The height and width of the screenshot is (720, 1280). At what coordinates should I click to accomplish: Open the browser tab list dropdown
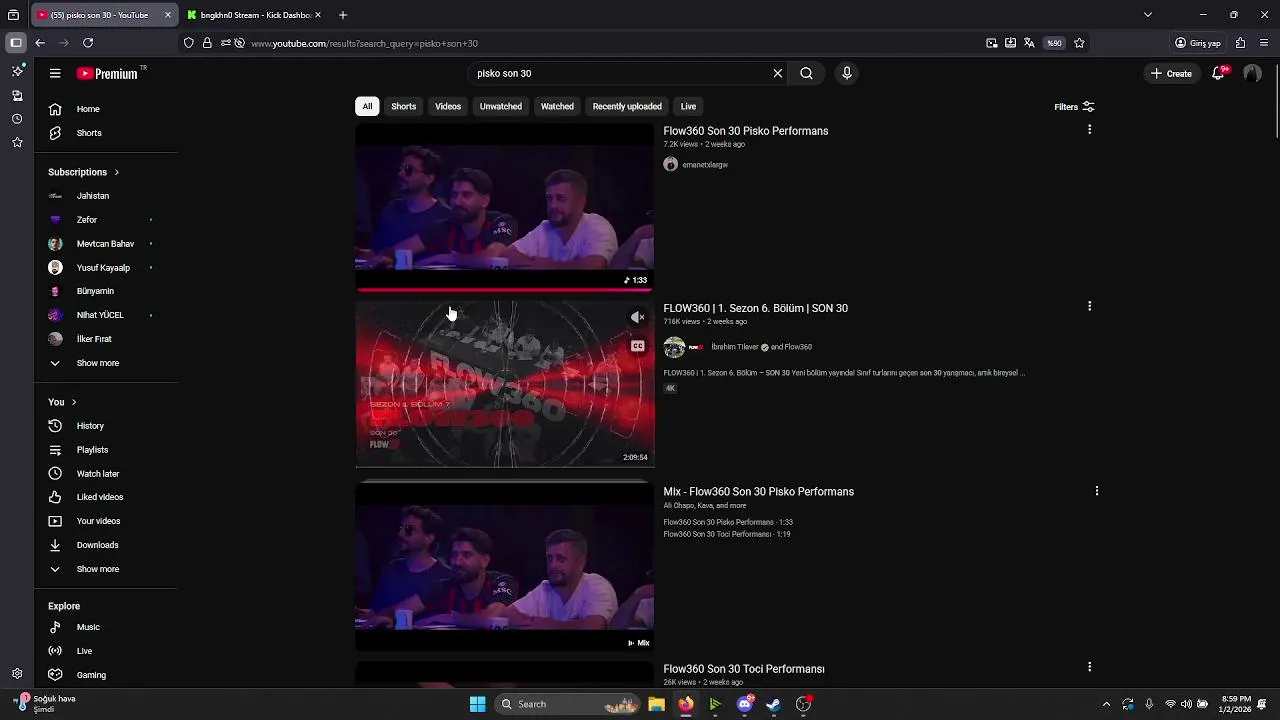click(x=1148, y=15)
